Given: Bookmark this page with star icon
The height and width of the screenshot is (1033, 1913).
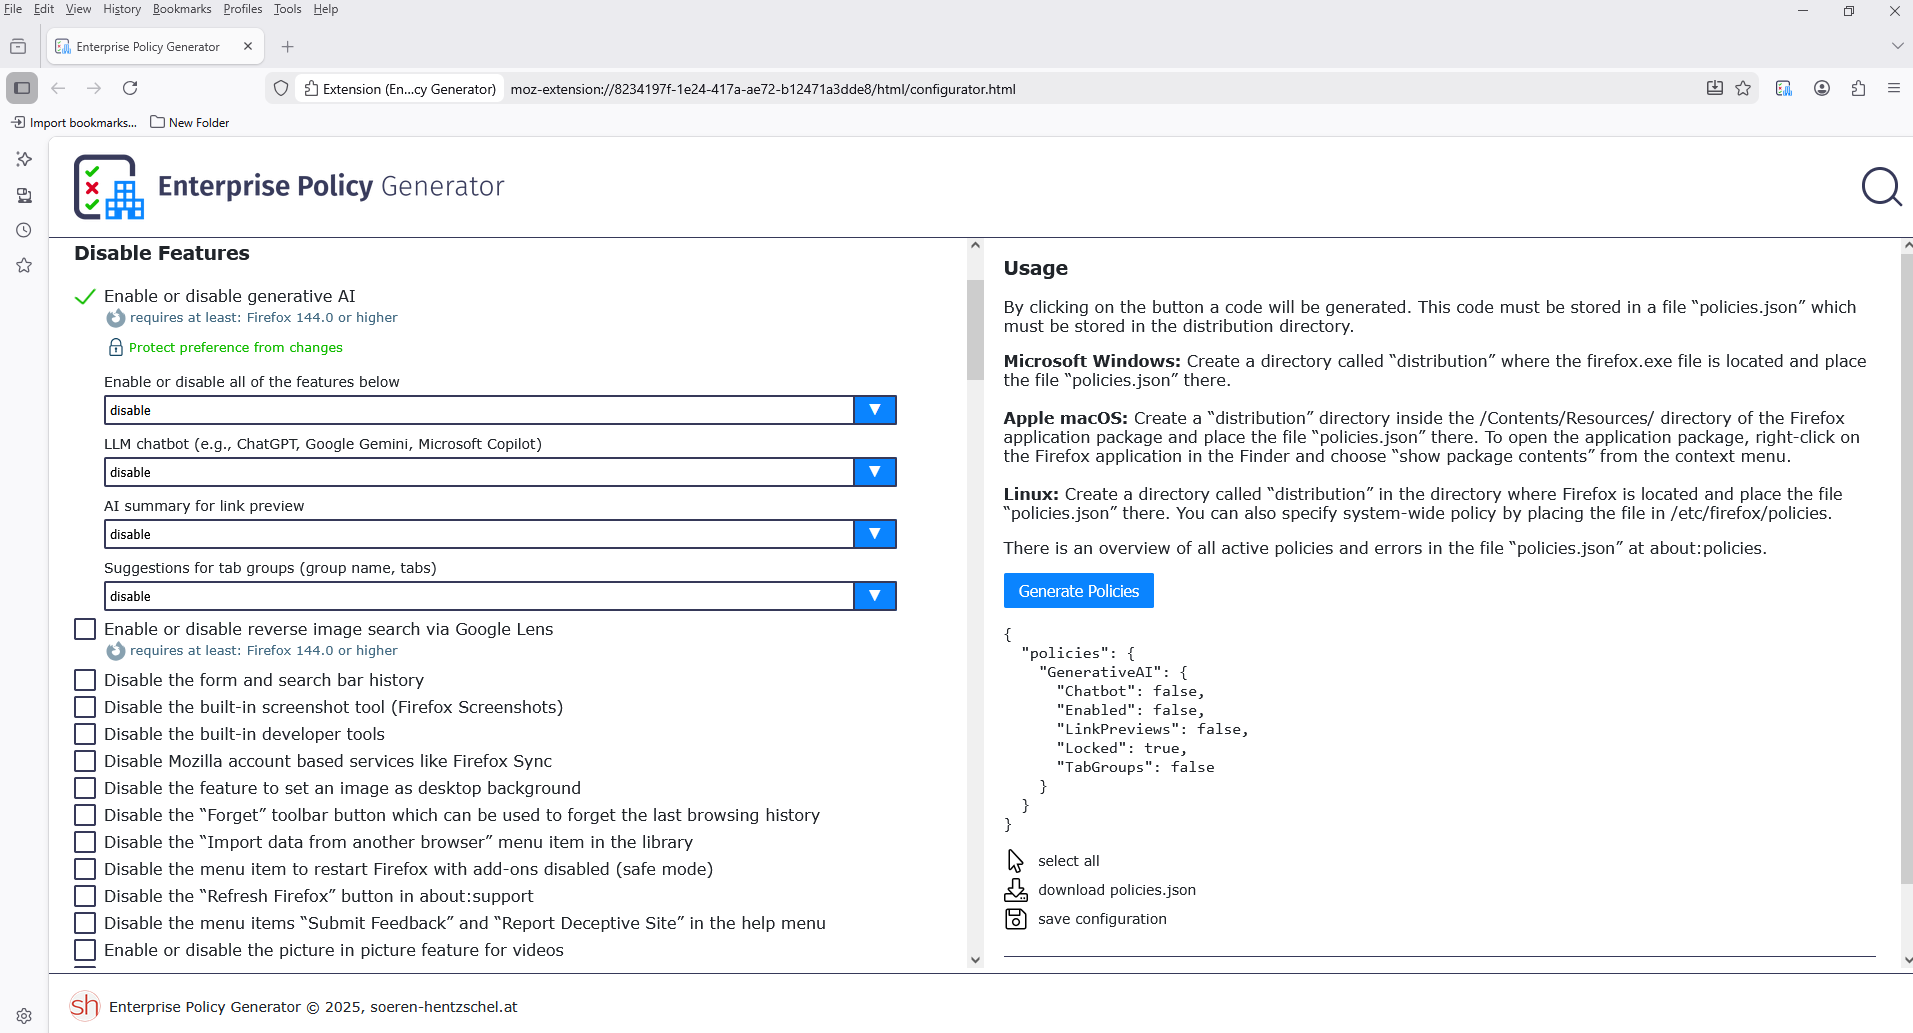Looking at the screenshot, I should (x=1743, y=89).
